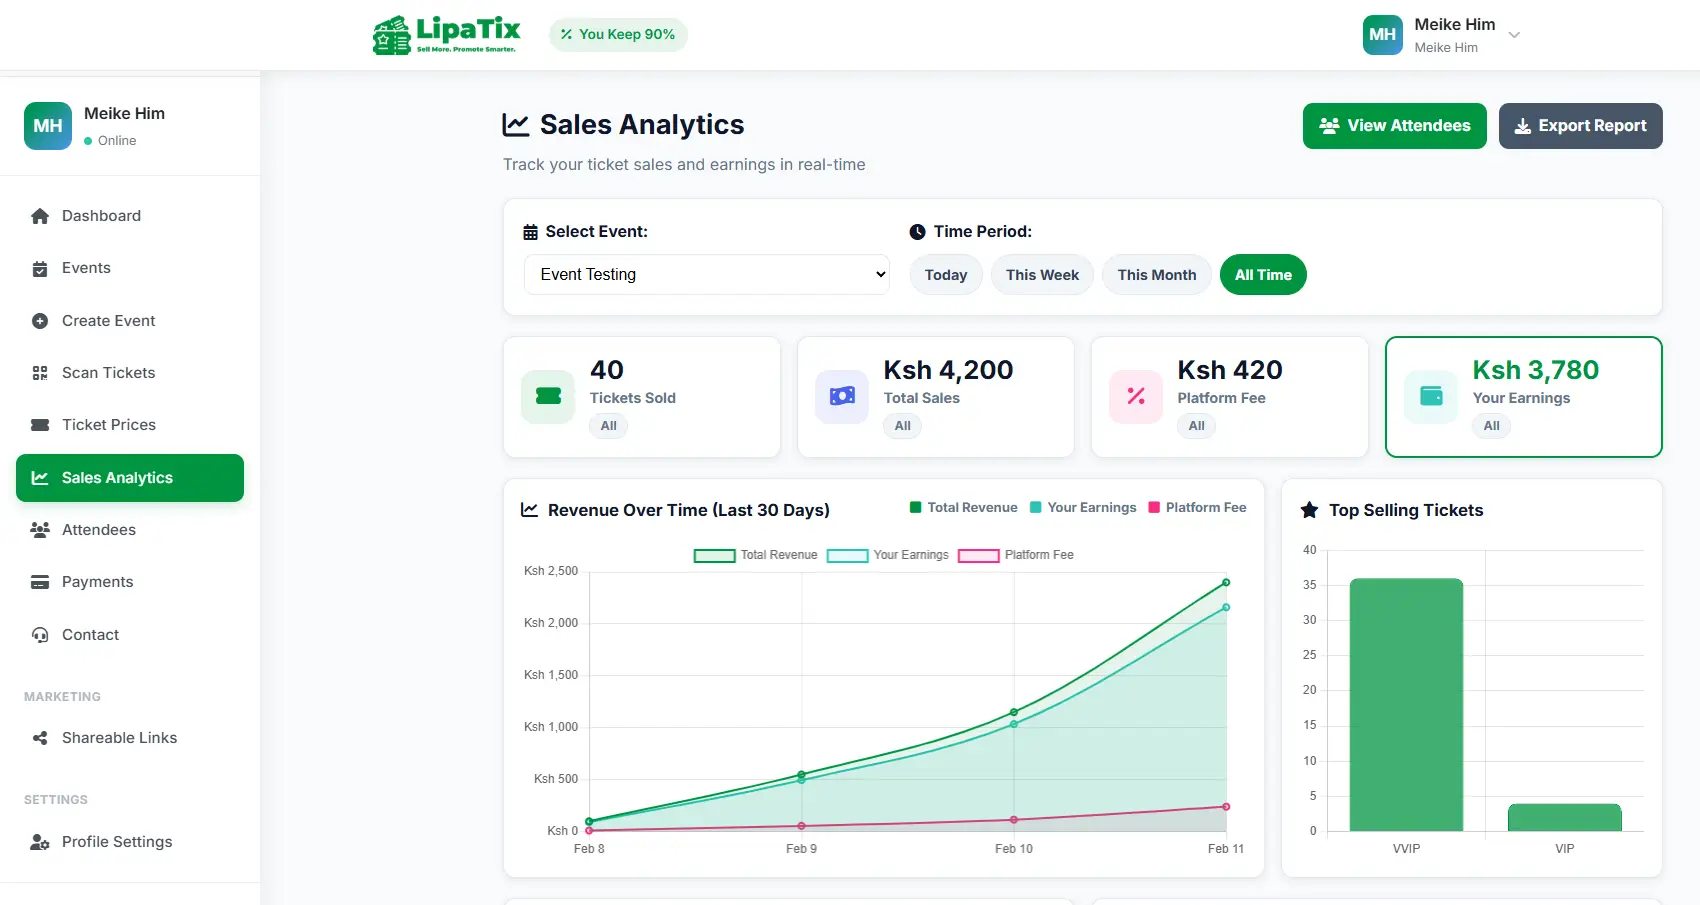This screenshot has width=1700, height=905.
Task: Go to Profile Settings
Action: pos(130,842)
